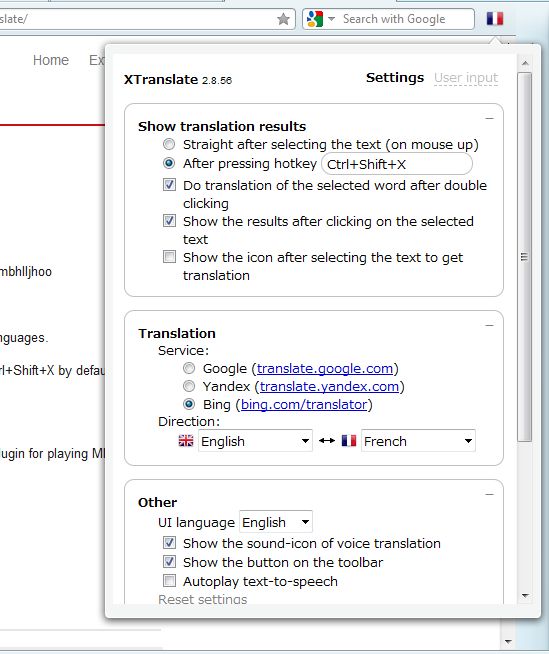This screenshot has width=549, height=654.
Task: Enable 'Autoplay text-to-speech' checkbox
Action: (x=169, y=581)
